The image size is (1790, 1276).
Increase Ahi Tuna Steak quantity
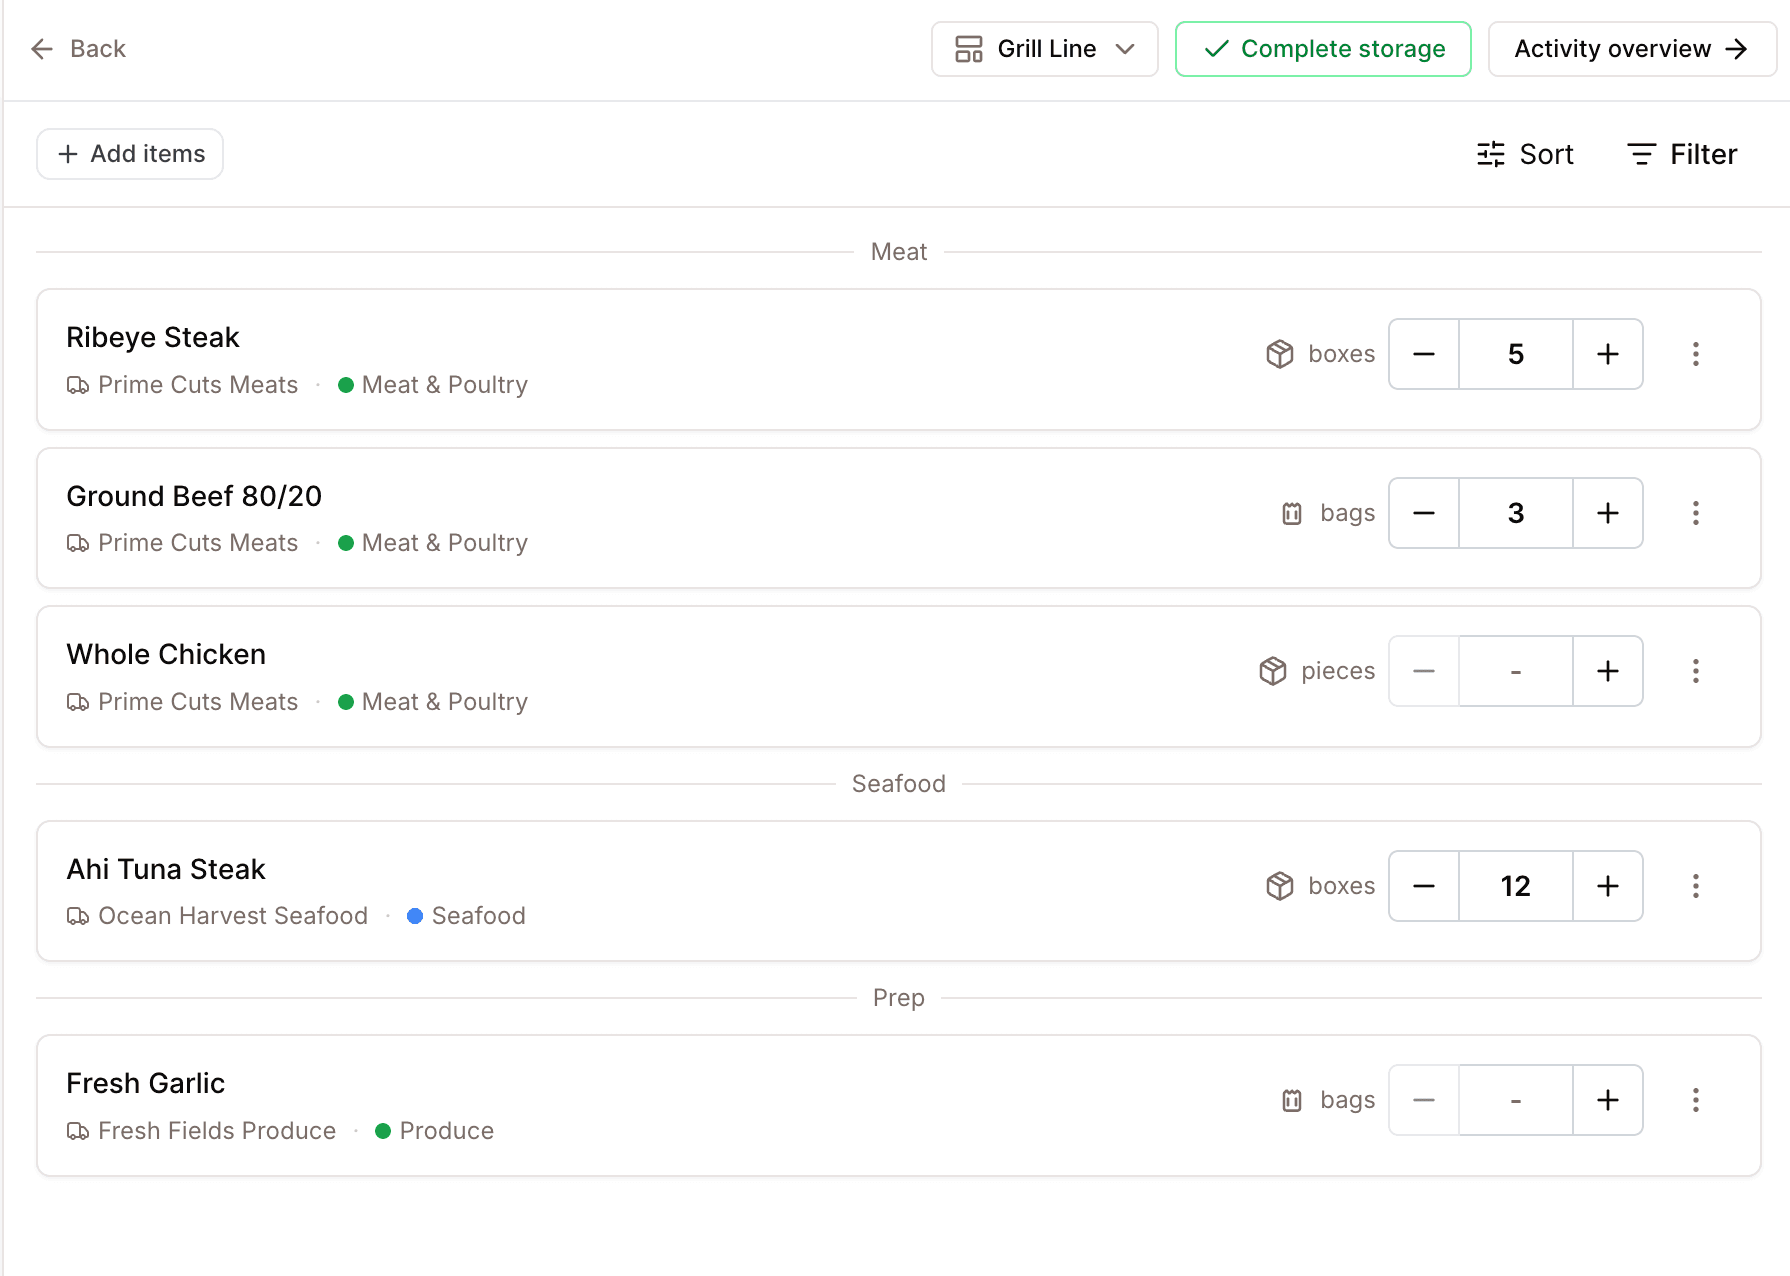click(x=1608, y=886)
